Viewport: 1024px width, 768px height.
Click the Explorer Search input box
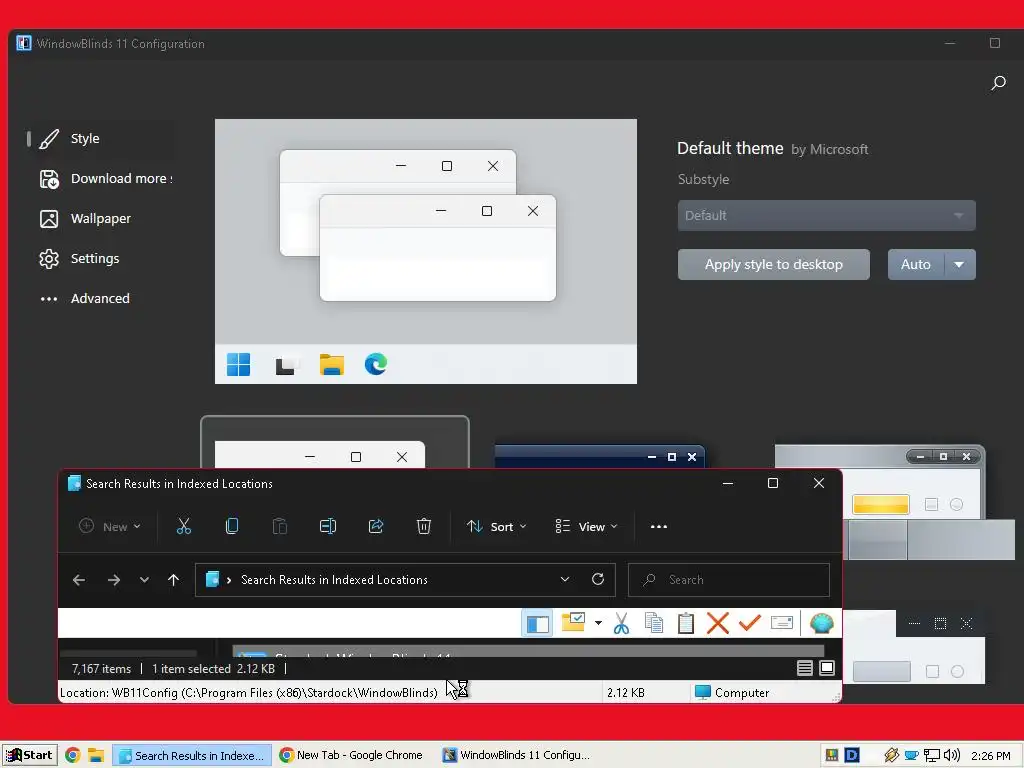(729, 580)
